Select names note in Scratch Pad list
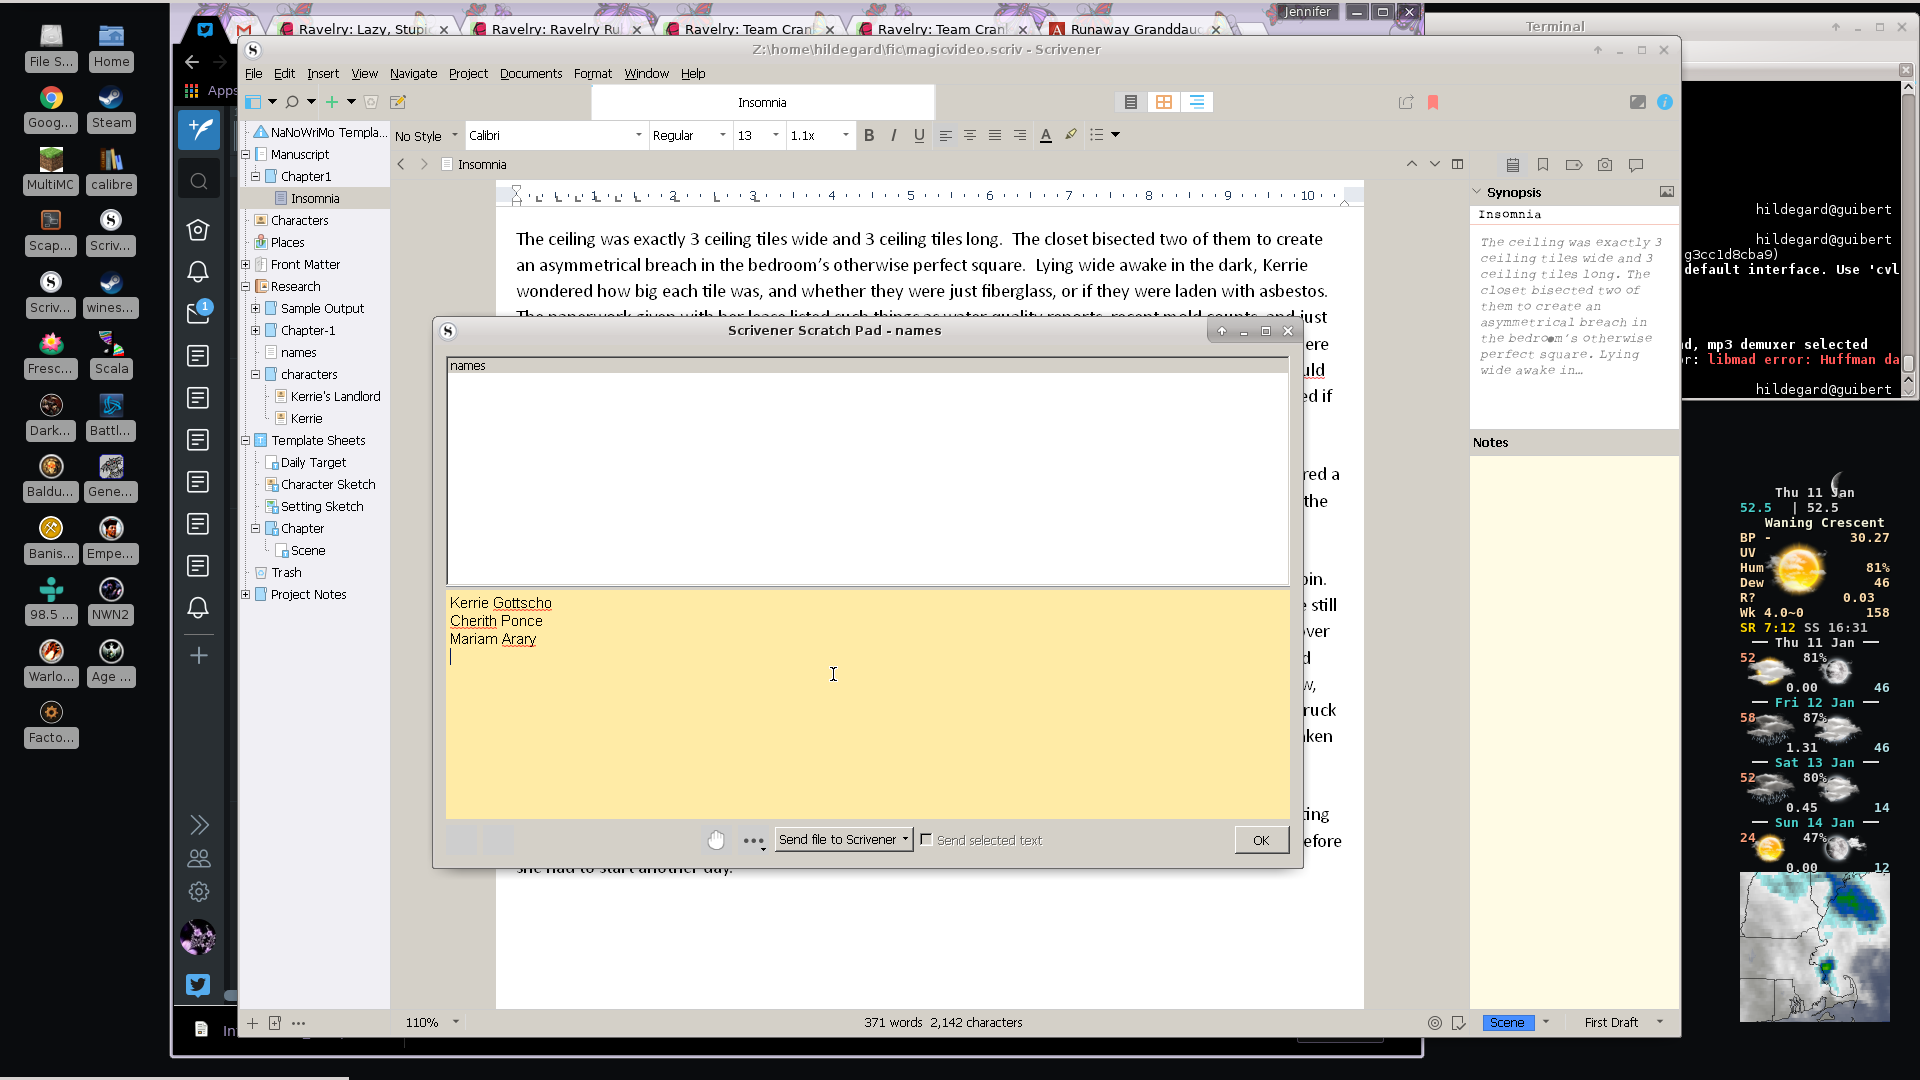Viewport: 1920px width, 1080px height. coord(867,366)
